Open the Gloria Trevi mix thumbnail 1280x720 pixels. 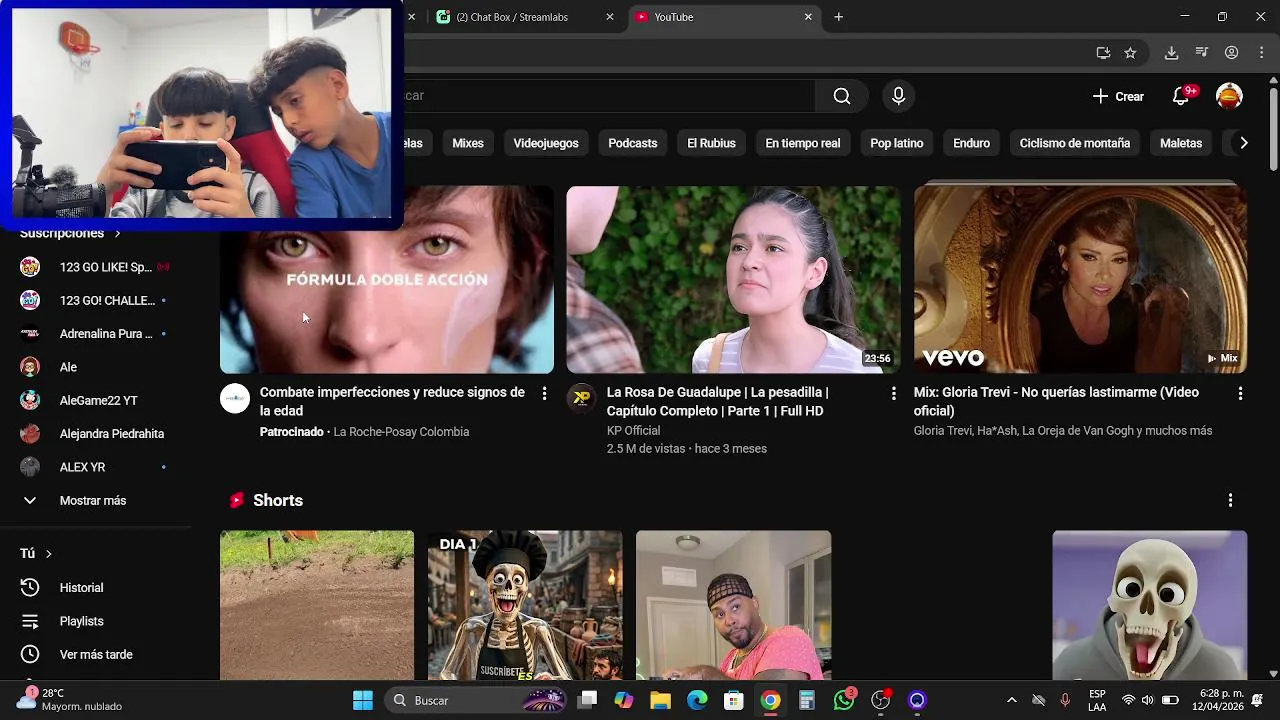(x=1080, y=280)
